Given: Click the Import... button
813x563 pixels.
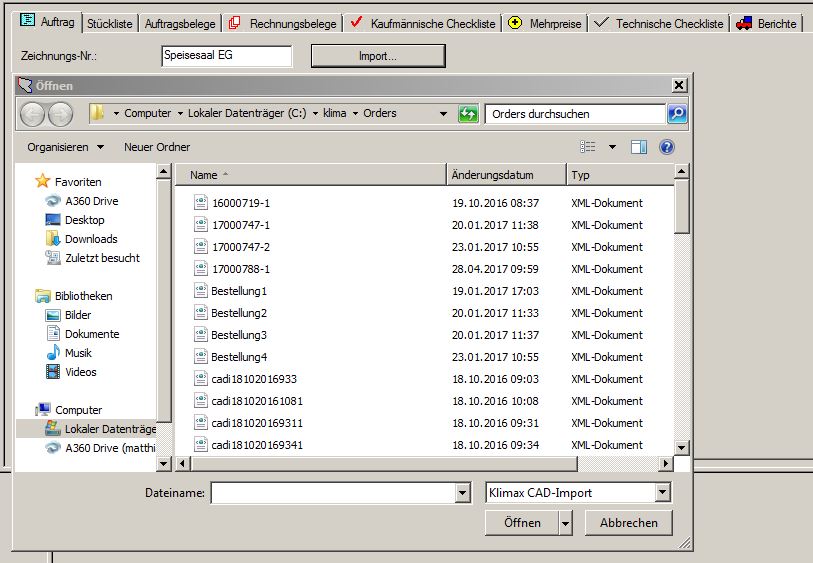Looking at the screenshot, I should [x=377, y=56].
